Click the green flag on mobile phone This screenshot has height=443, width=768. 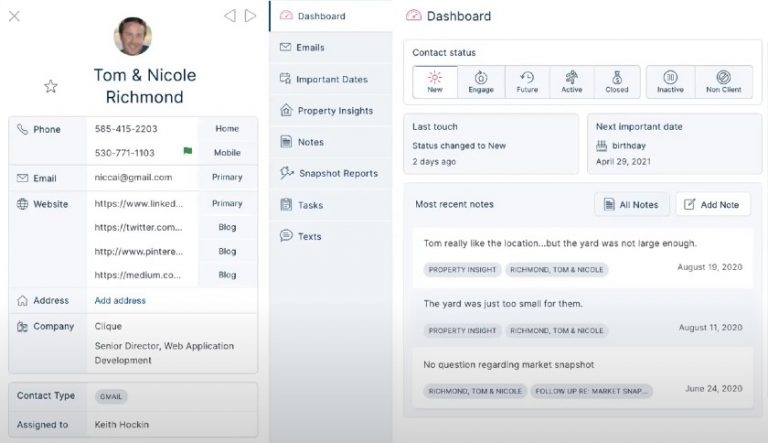tap(186, 152)
